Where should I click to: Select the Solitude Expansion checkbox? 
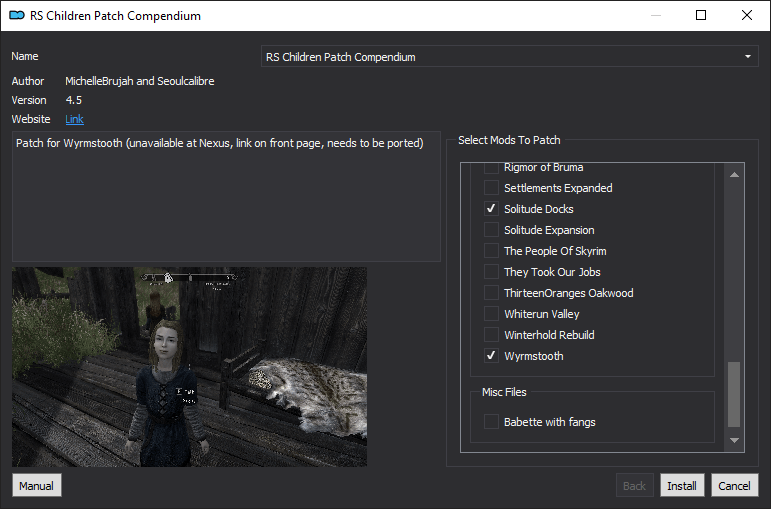[491, 230]
